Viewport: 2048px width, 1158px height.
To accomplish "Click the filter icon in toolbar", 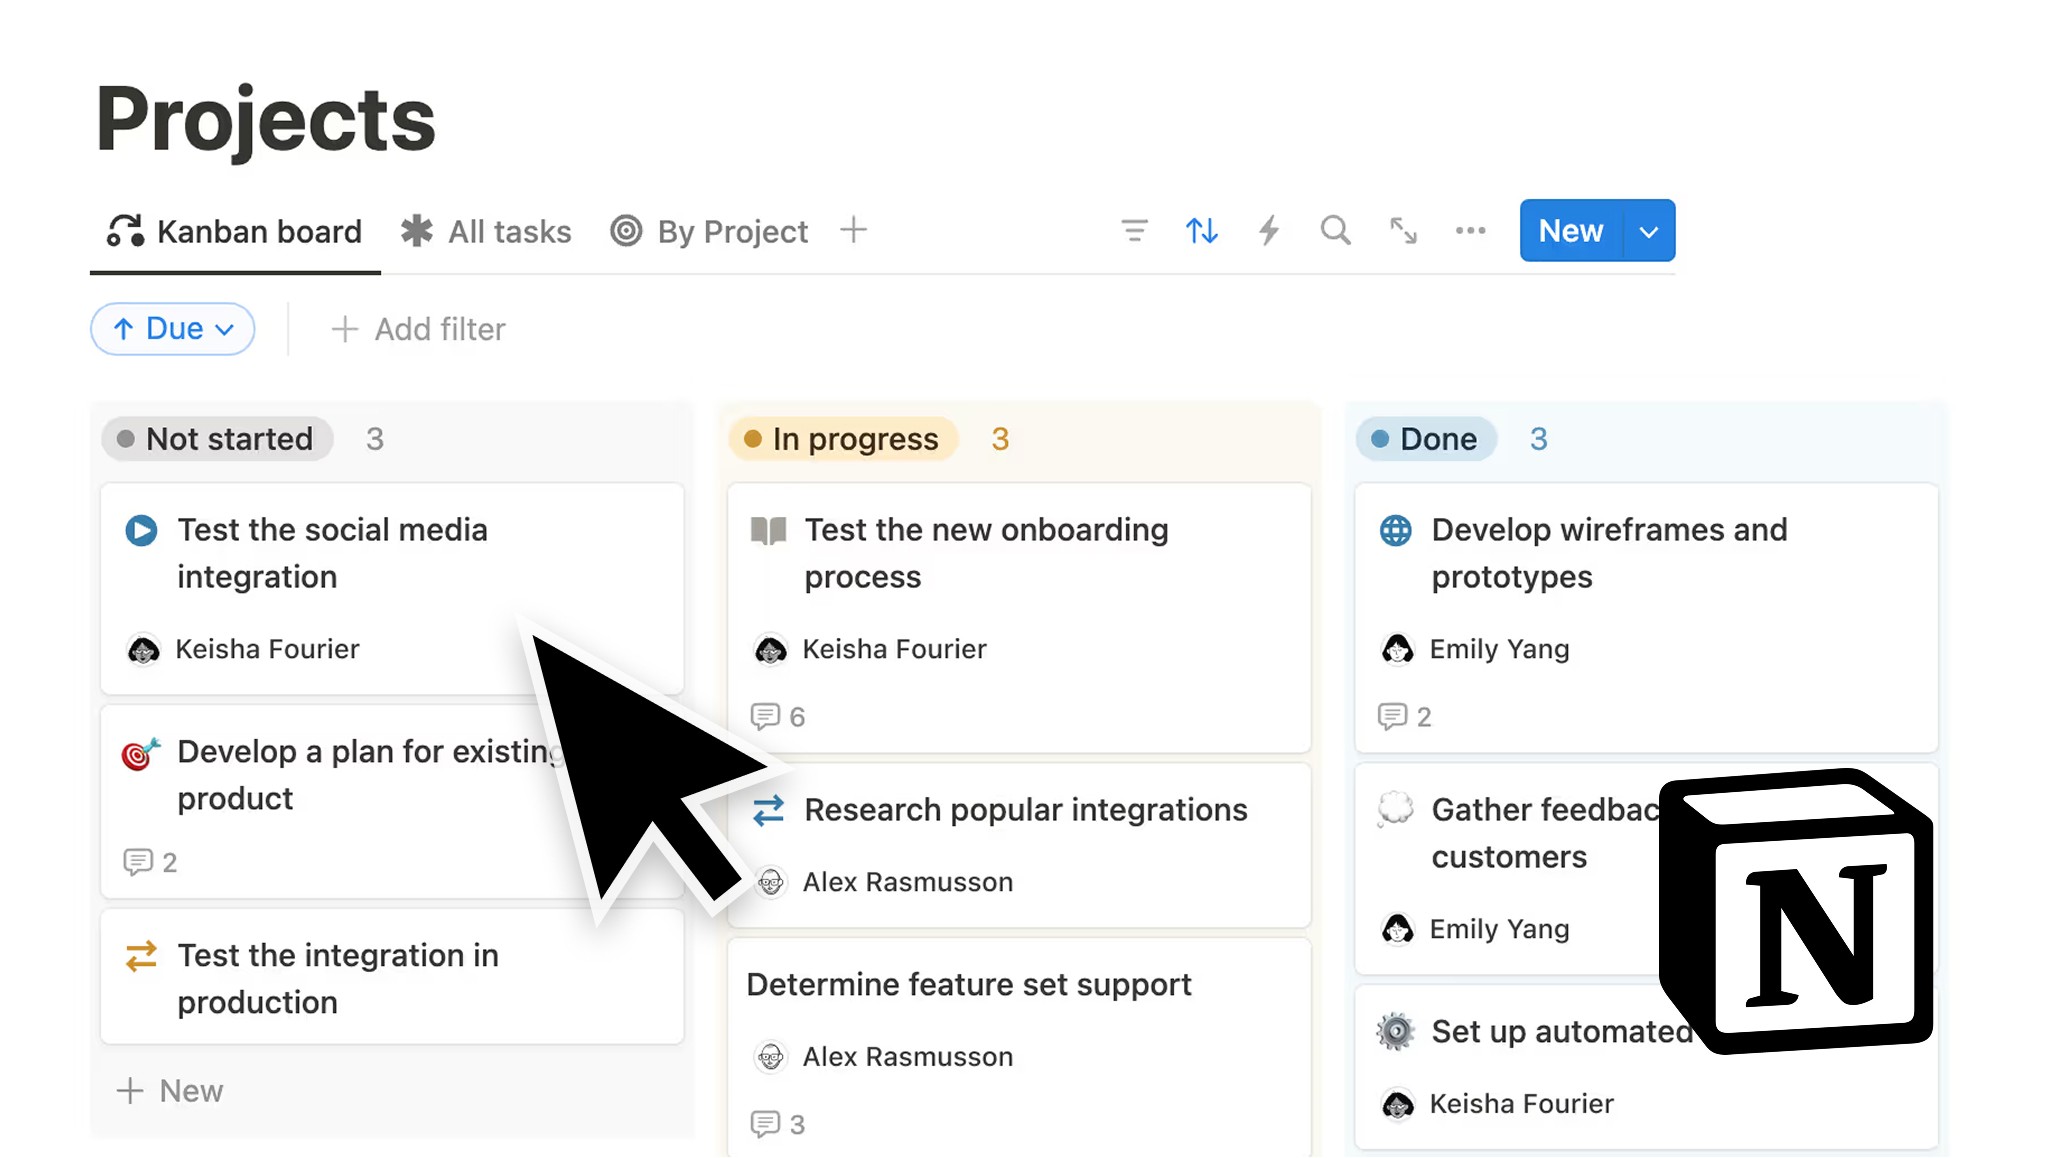I will [1134, 231].
